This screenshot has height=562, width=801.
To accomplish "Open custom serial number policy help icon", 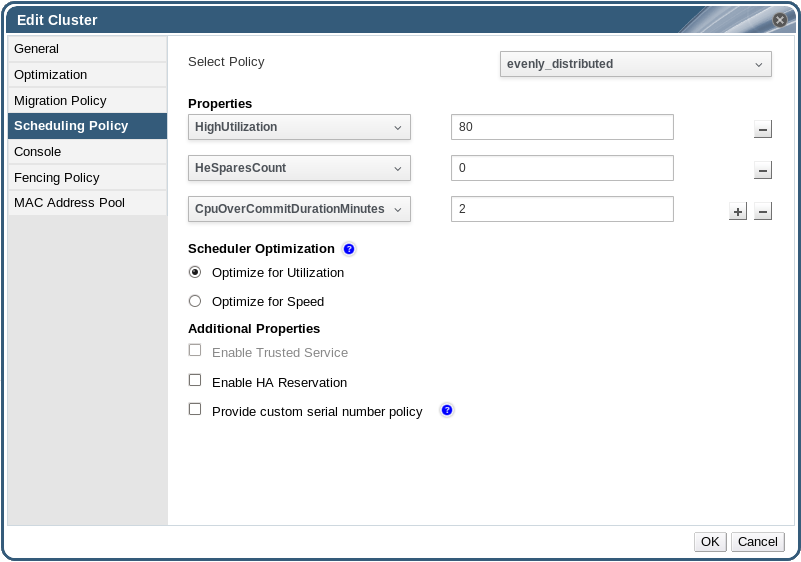I will [x=447, y=410].
